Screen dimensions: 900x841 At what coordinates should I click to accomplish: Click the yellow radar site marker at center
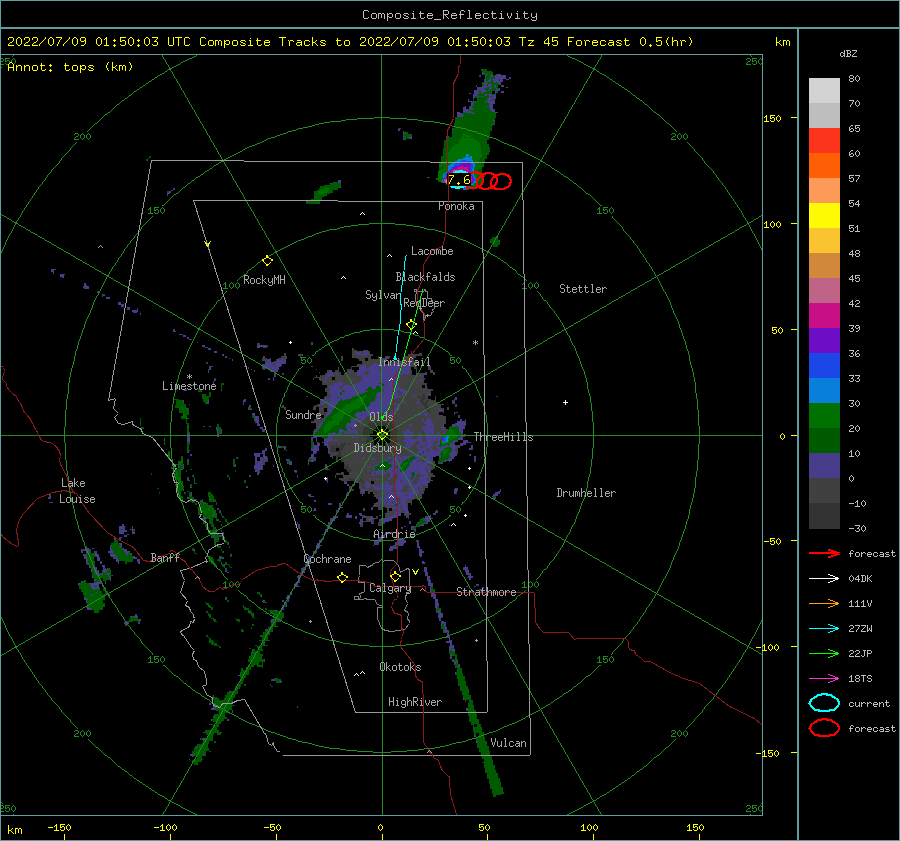[382, 435]
